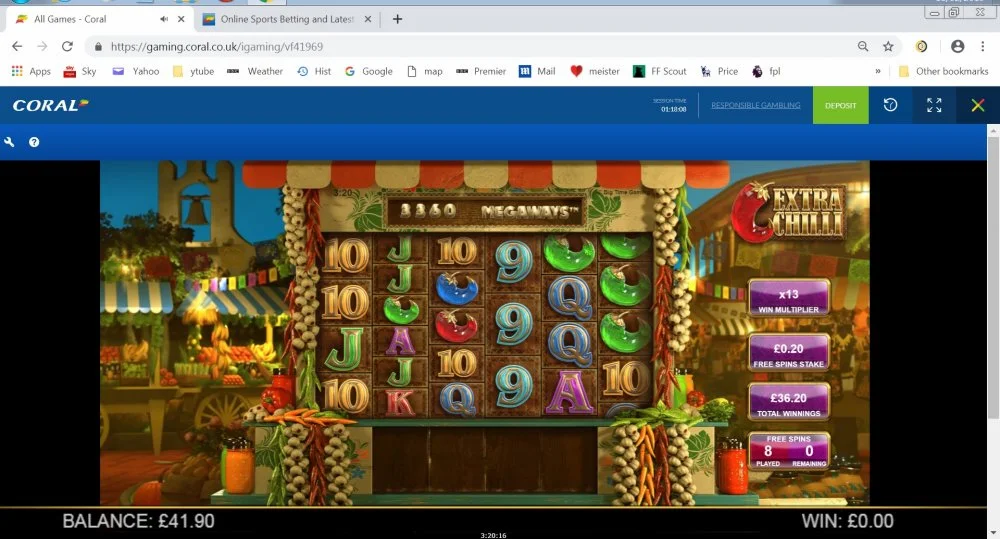Close the Online Sports Betting tab

point(368,19)
